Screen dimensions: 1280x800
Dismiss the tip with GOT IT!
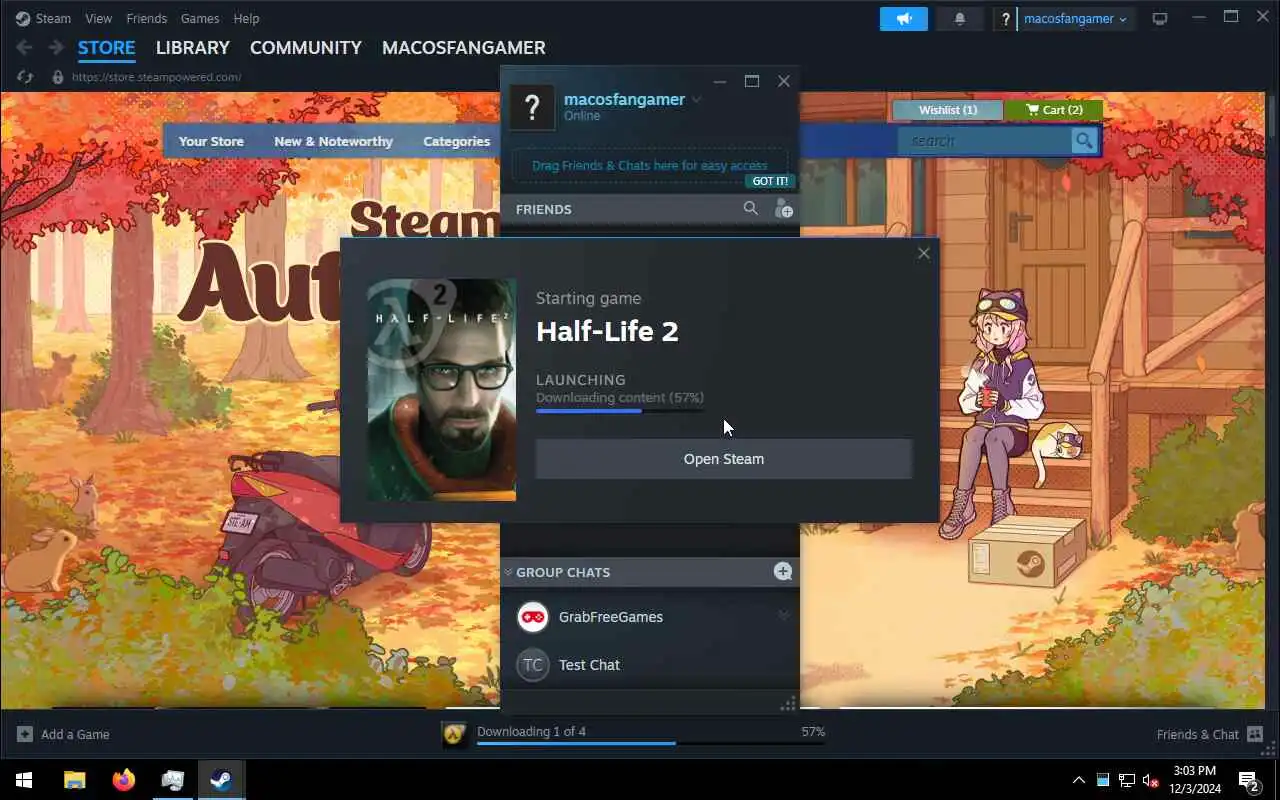coord(770,181)
